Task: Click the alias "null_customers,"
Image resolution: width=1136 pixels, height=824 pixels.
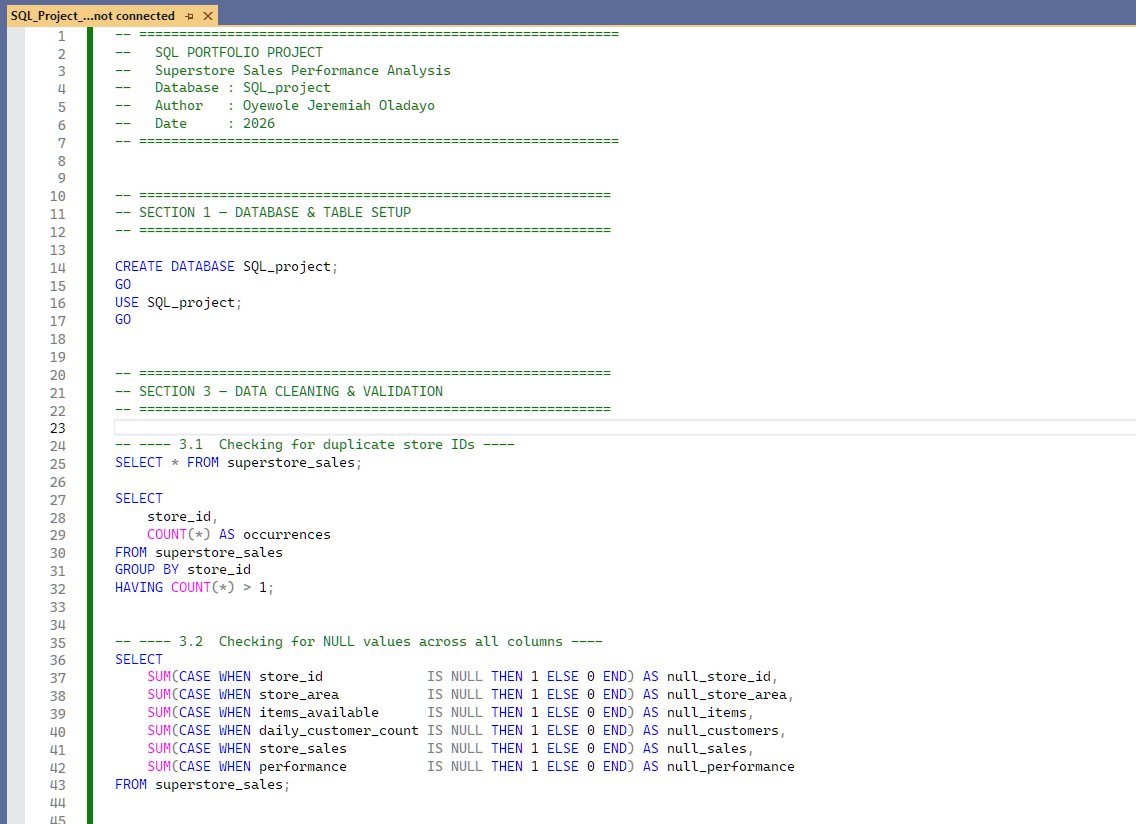Action: coord(725,731)
